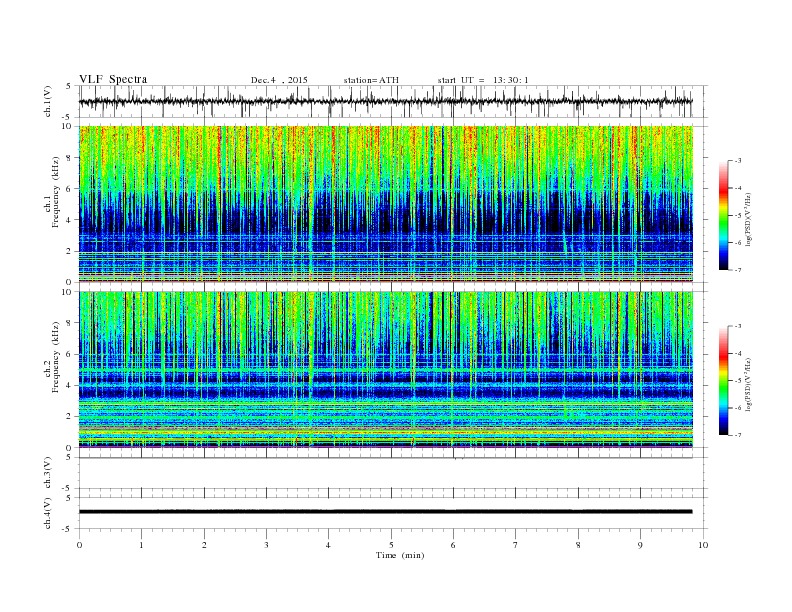Click the "-7" tick on ch.2 colorbar
The width and height of the screenshot is (792, 612).
(738, 435)
